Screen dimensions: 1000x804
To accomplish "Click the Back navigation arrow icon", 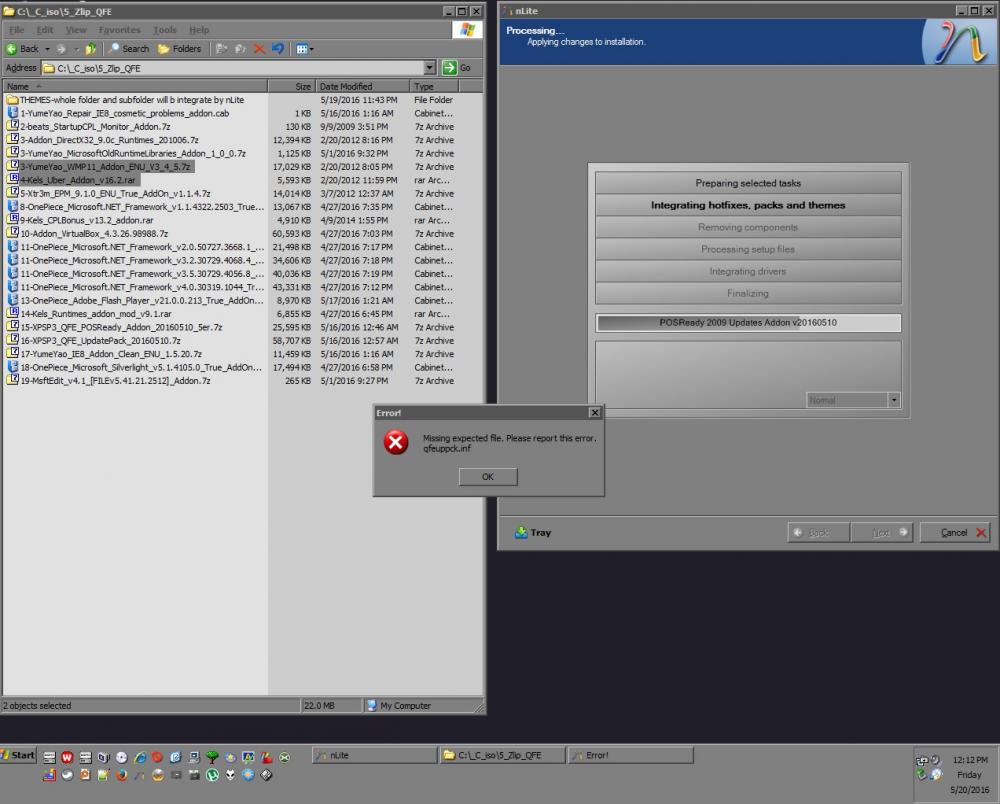I will pyautogui.click(x=12, y=48).
